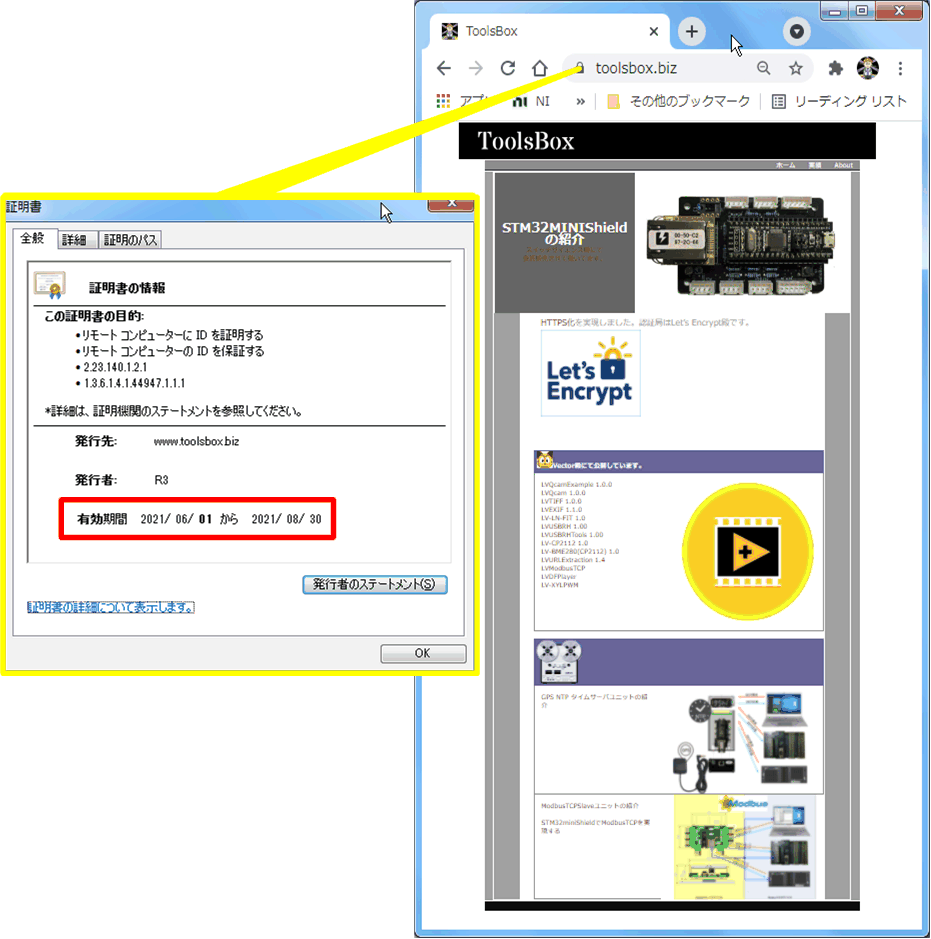Open the Chrome profile avatar
This screenshot has width=931, height=939.
868,68
